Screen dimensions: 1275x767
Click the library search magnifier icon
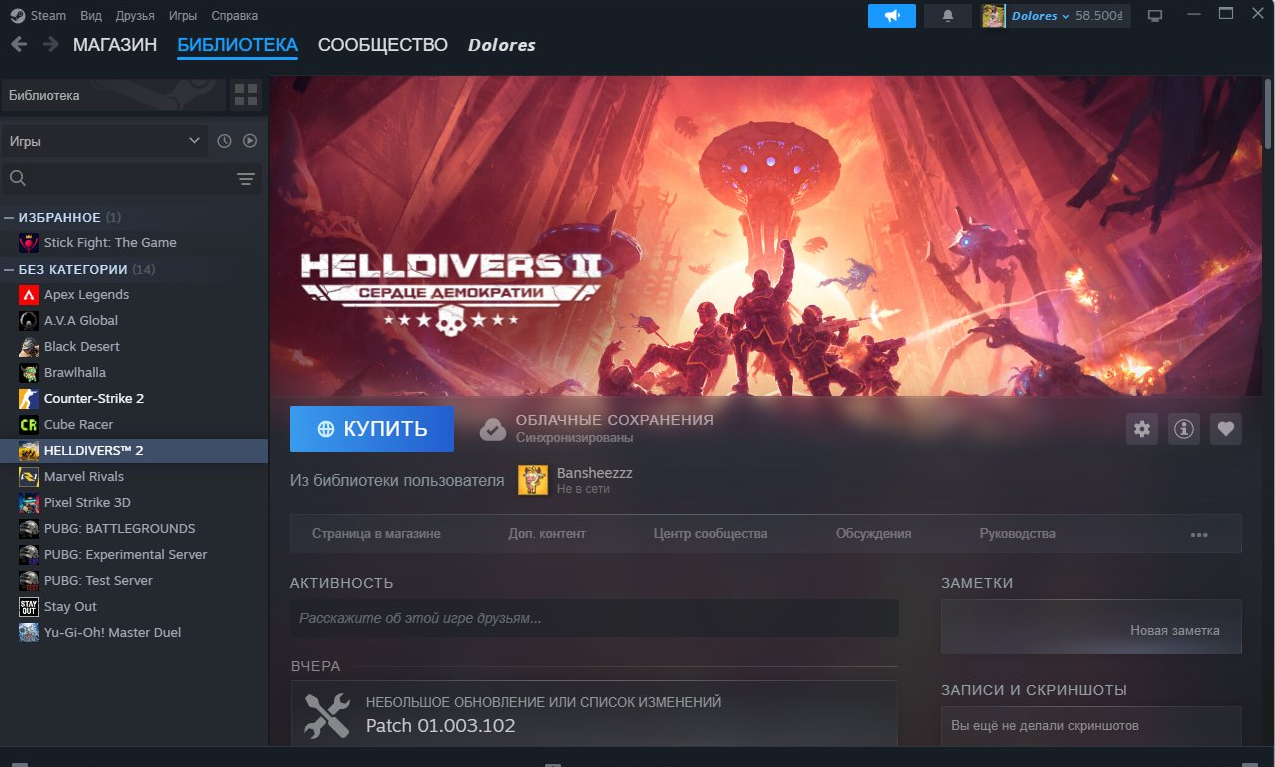coord(17,178)
